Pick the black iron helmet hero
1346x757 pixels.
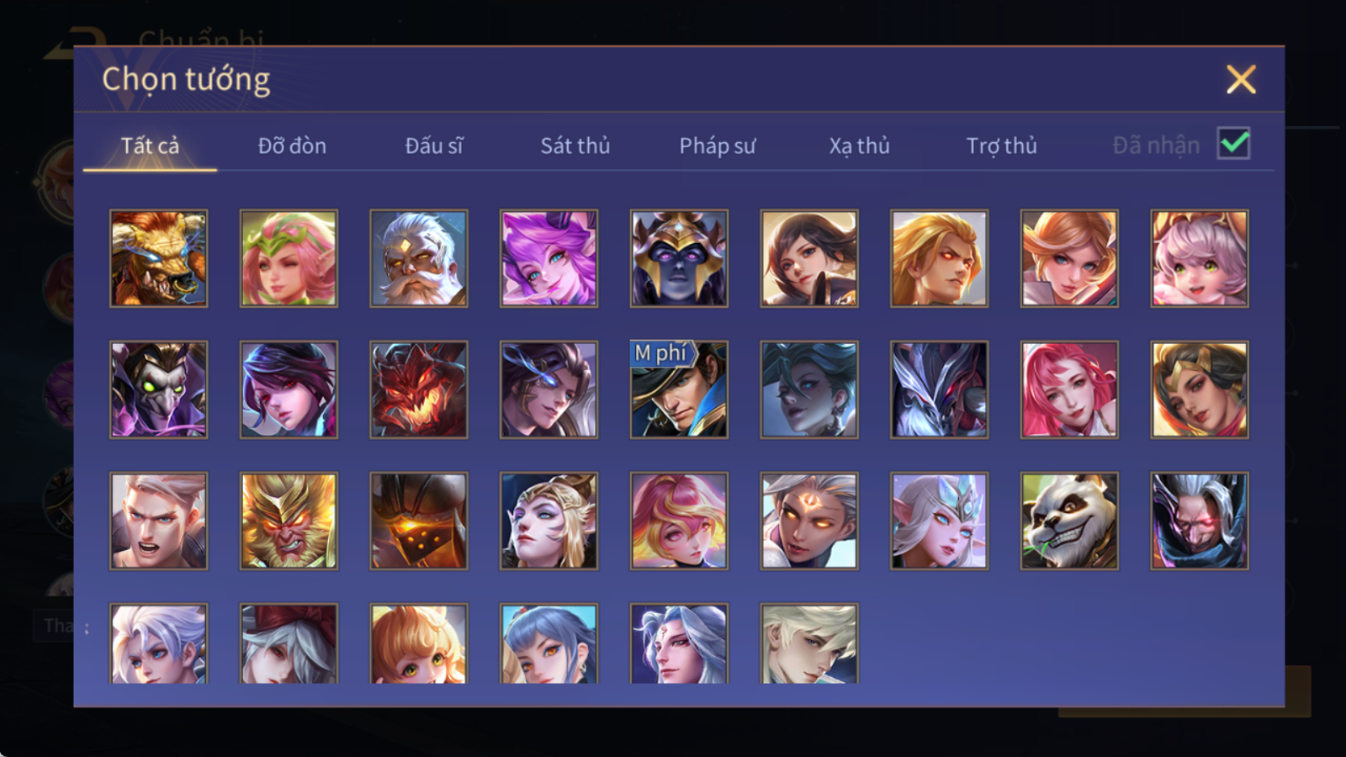click(419, 521)
